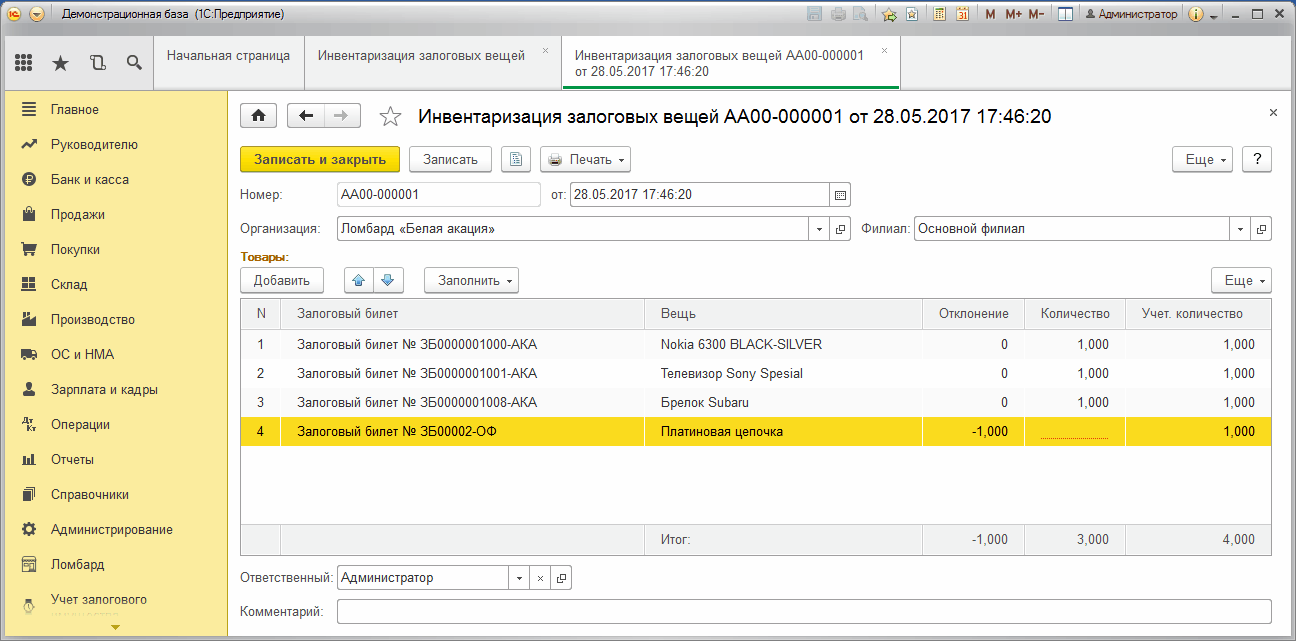Viewport: 1296px width, 641px height.
Task: Navigate forward with the right arrow
Action: tap(341, 116)
